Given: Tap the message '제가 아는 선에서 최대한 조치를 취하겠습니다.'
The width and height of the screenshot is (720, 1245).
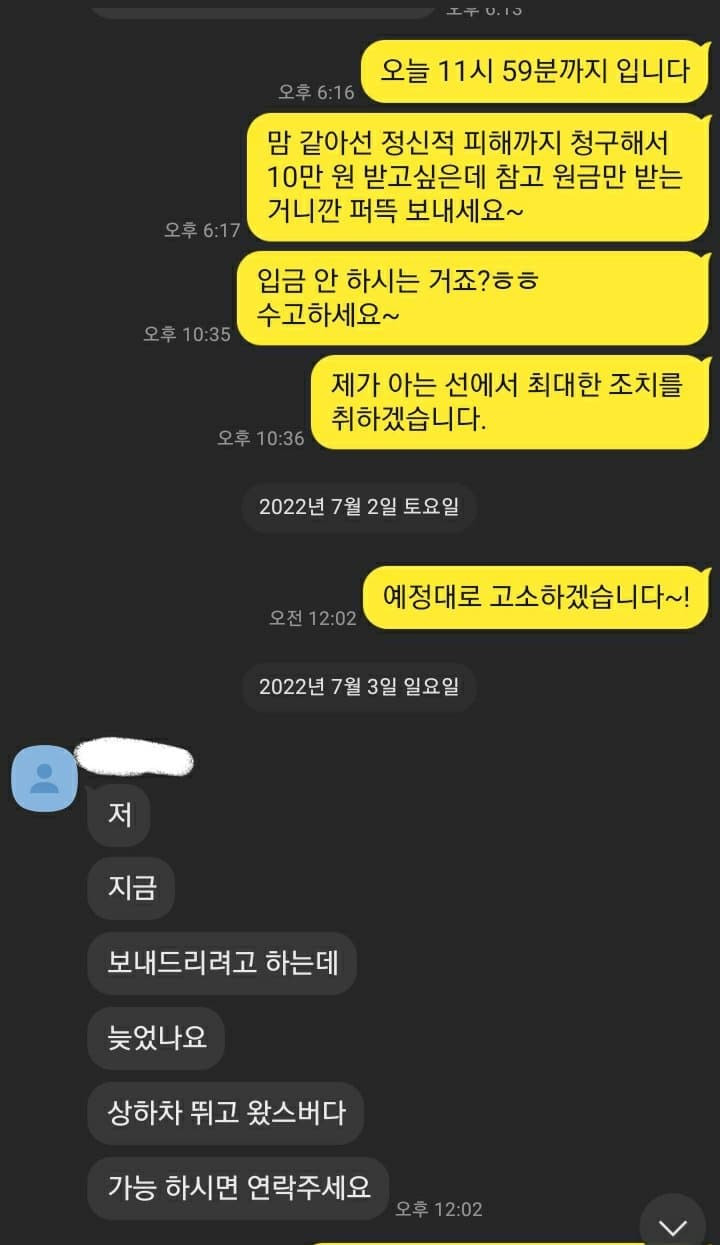Looking at the screenshot, I should (x=510, y=402).
